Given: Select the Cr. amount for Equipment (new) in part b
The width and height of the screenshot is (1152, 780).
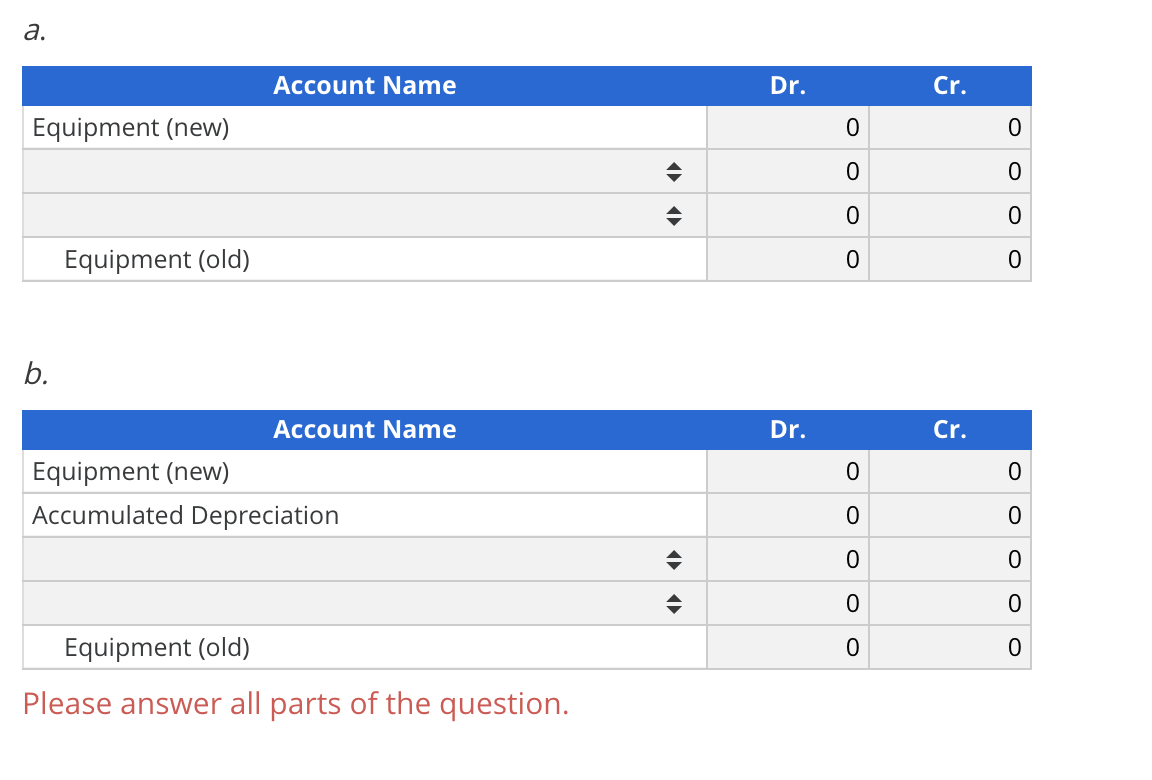Looking at the screenshot, I should click(x=950, y=471).
